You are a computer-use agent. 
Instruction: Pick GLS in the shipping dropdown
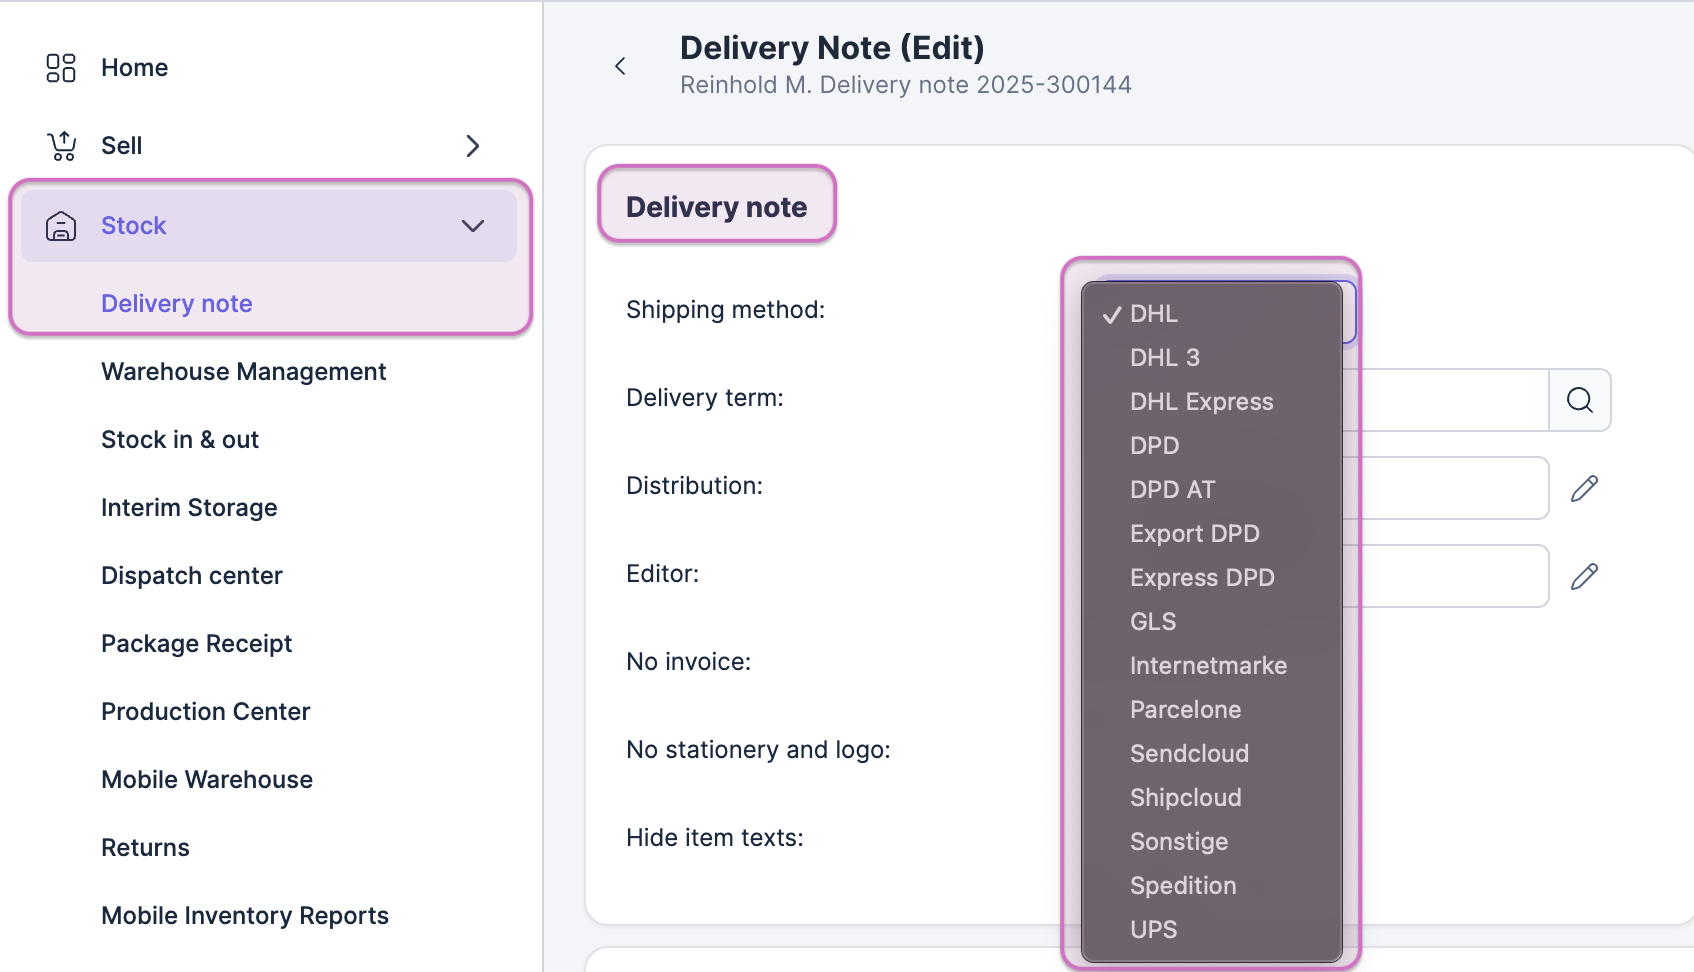click(1153, 622)
